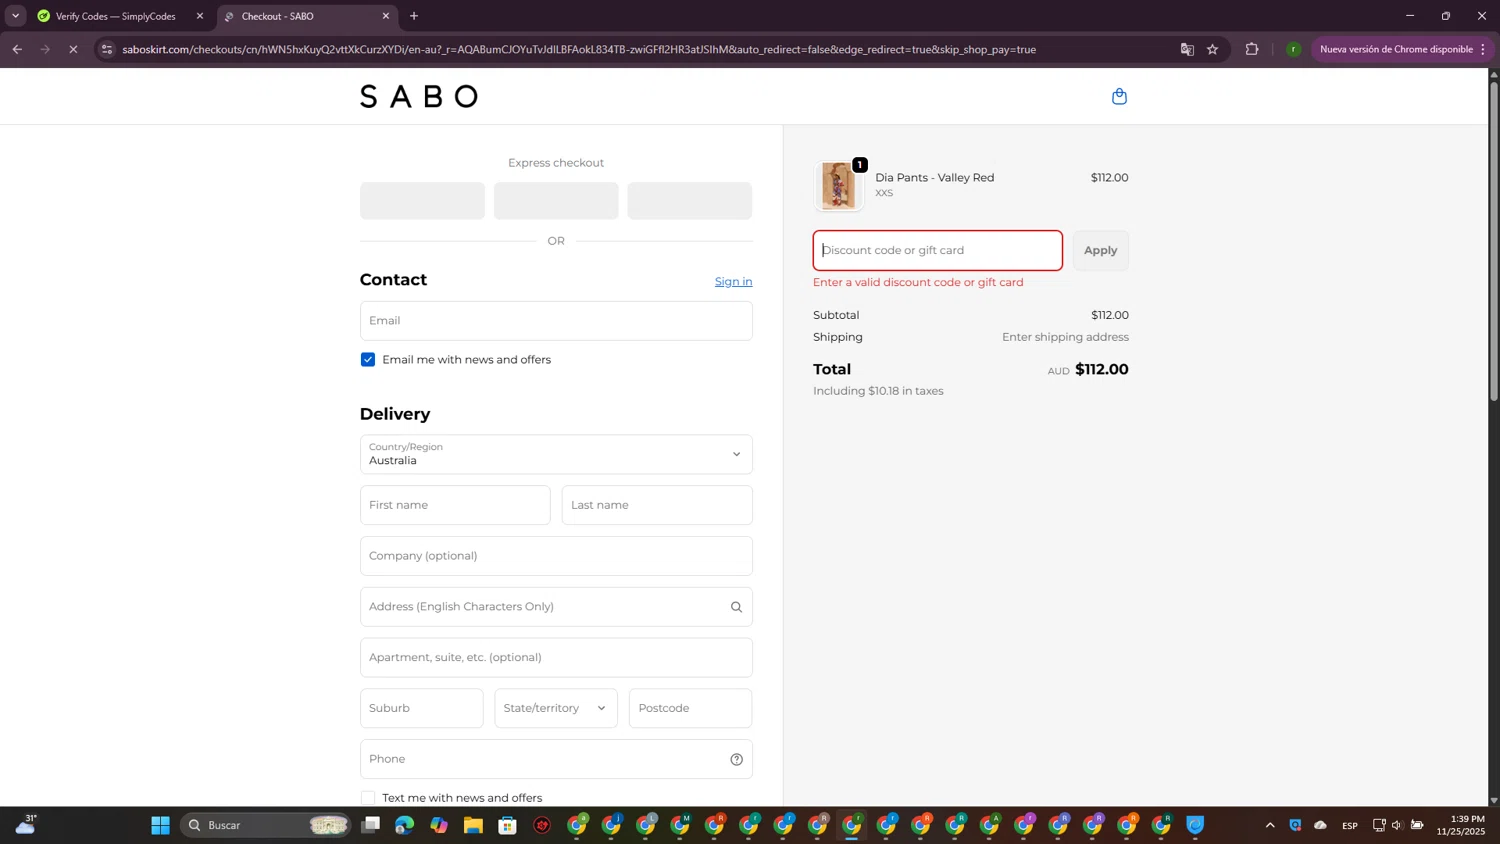
Task: Uncheck Email me with news and offers
Action: coord(368,360)
